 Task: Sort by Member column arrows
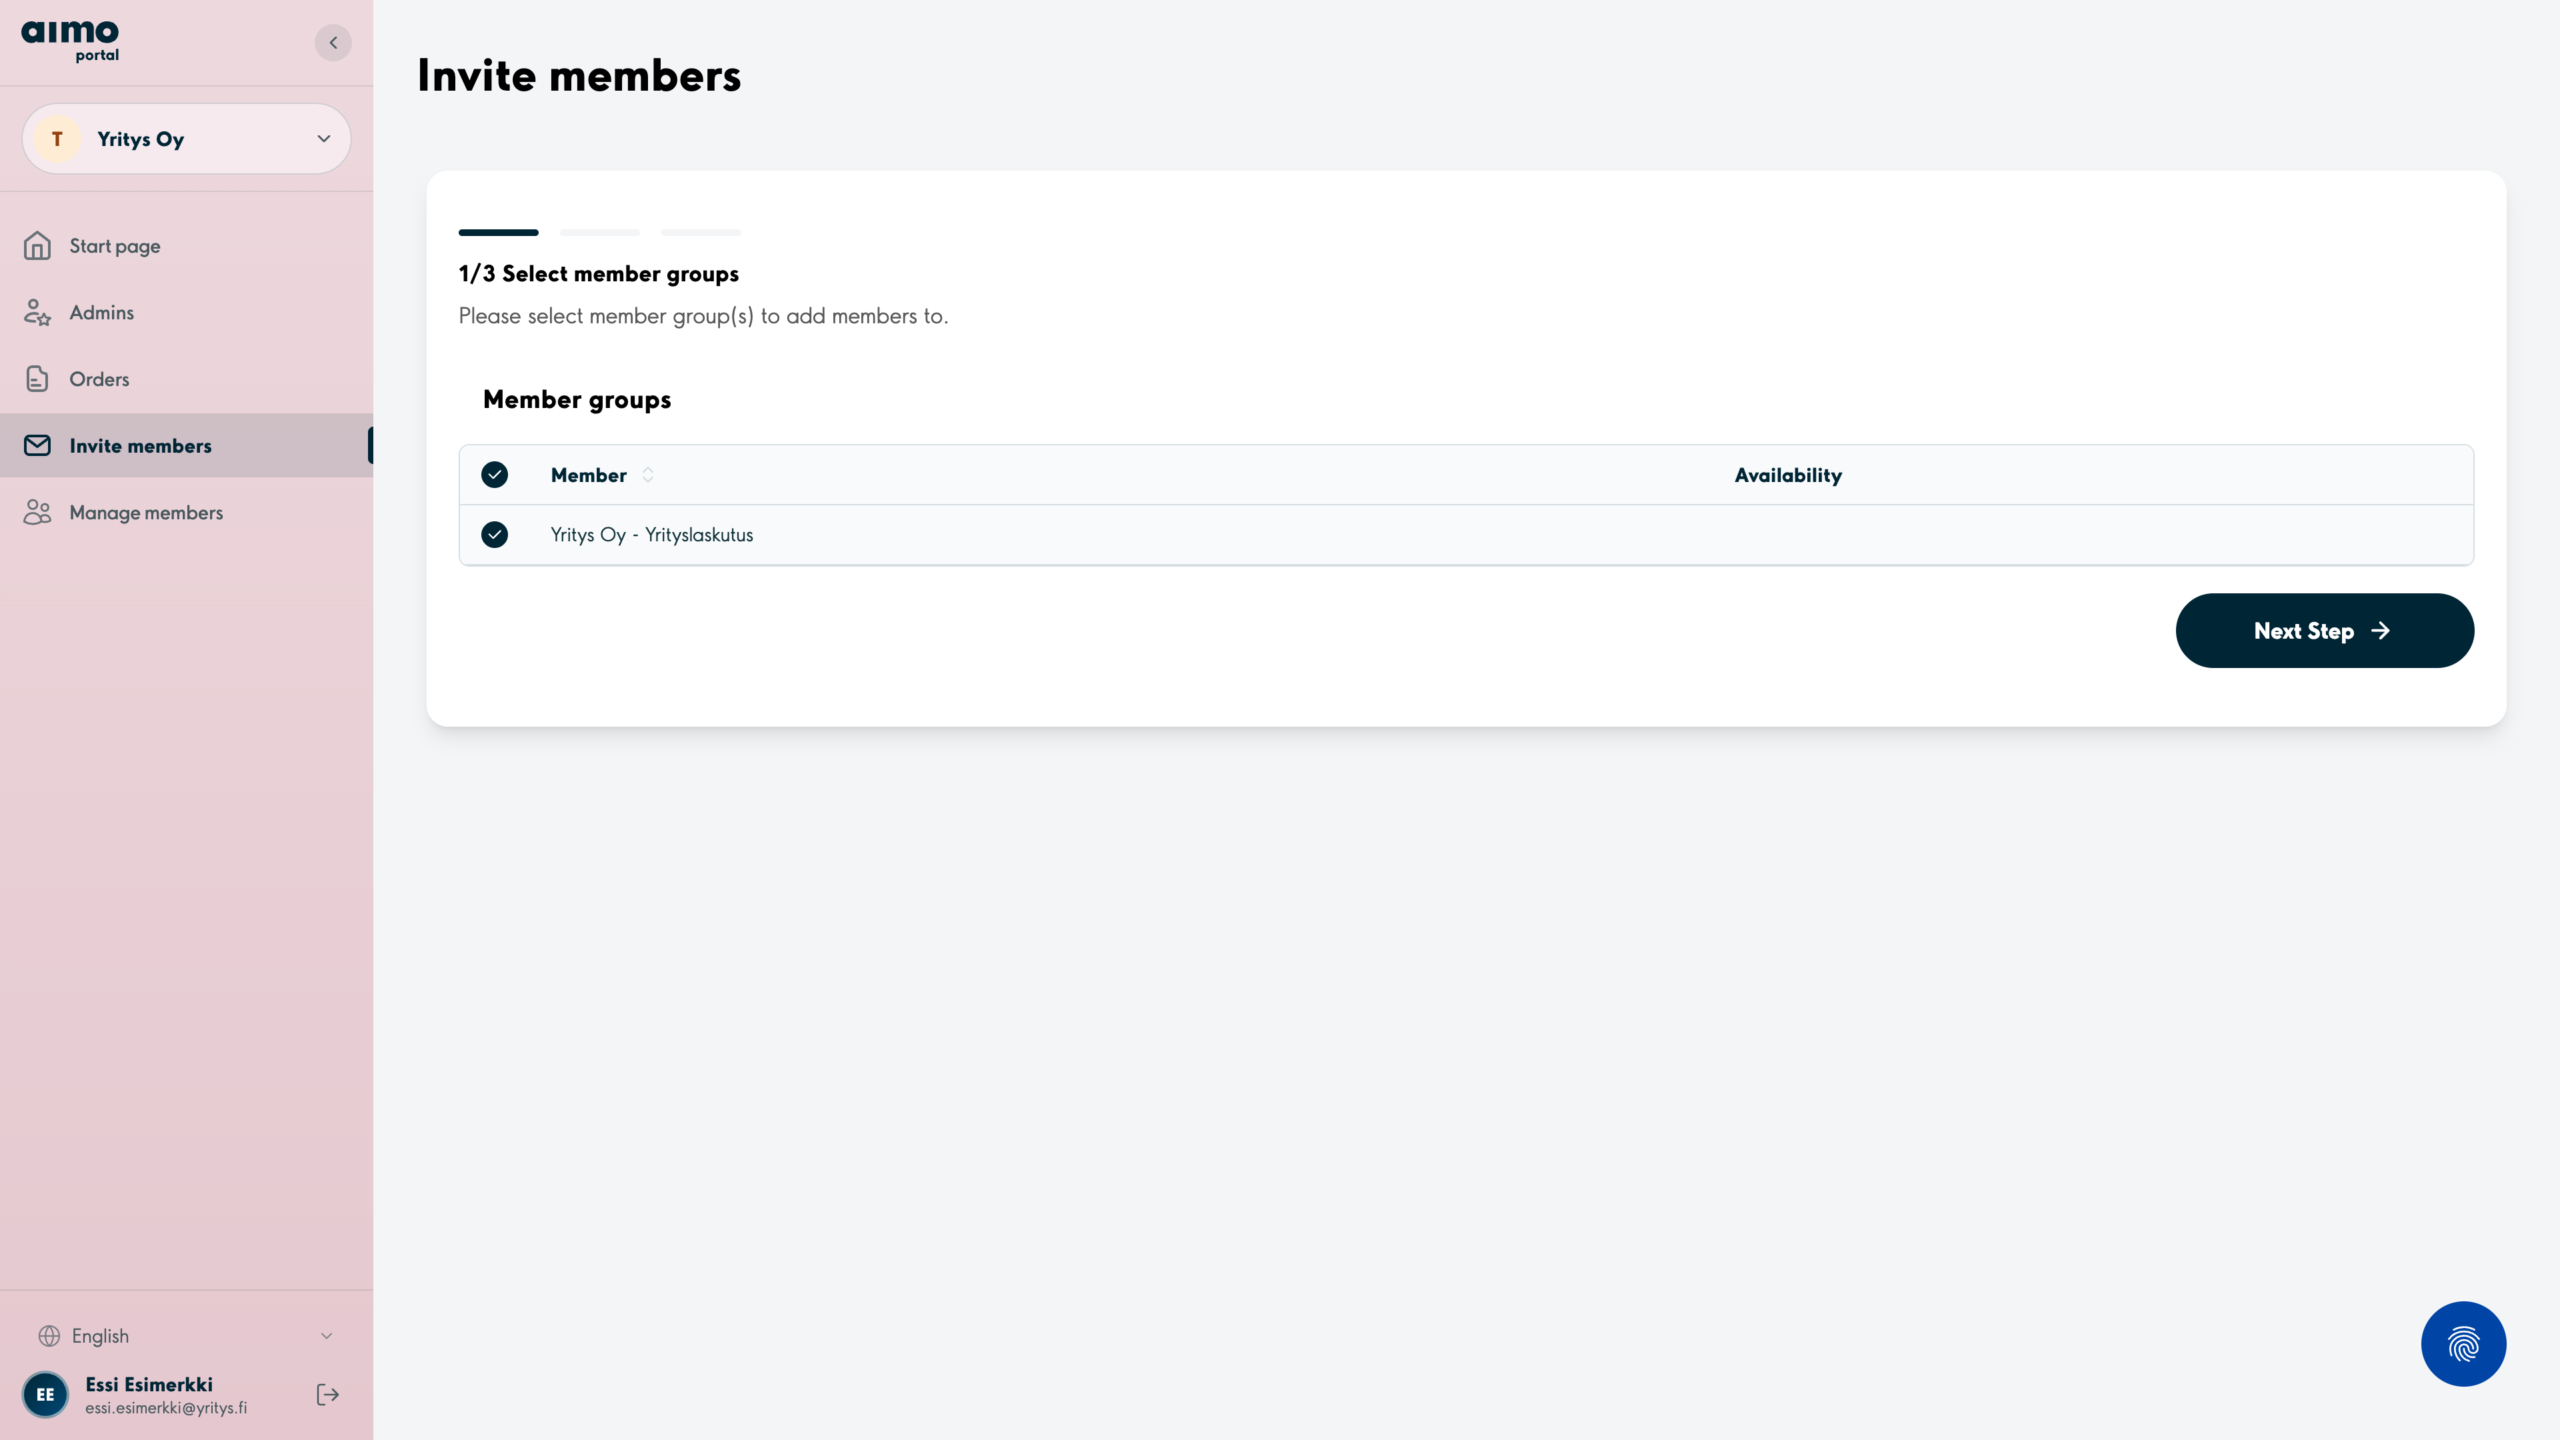[648, 475]
